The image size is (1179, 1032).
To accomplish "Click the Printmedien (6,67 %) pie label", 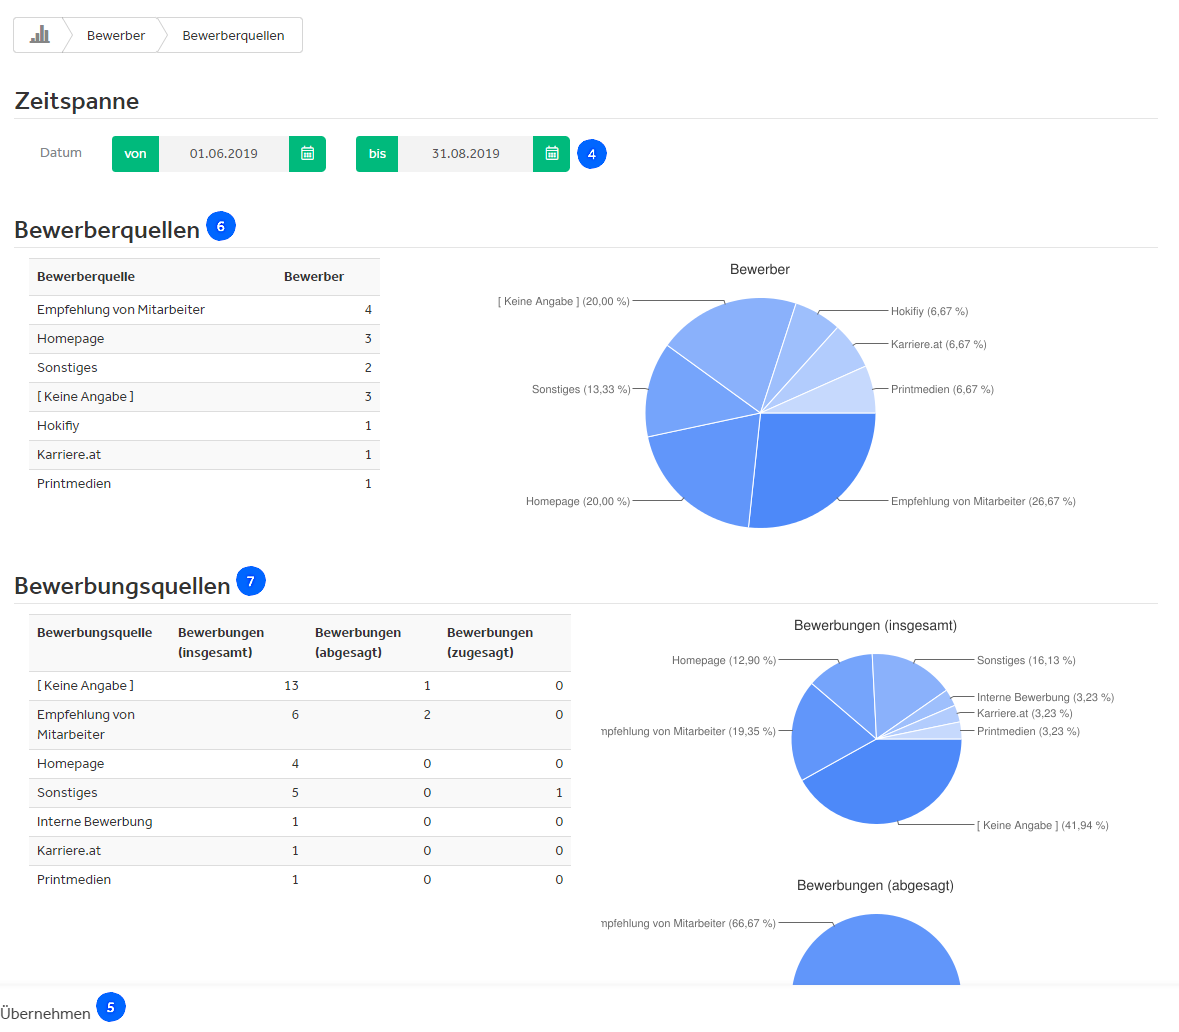I will pos(942,390).
